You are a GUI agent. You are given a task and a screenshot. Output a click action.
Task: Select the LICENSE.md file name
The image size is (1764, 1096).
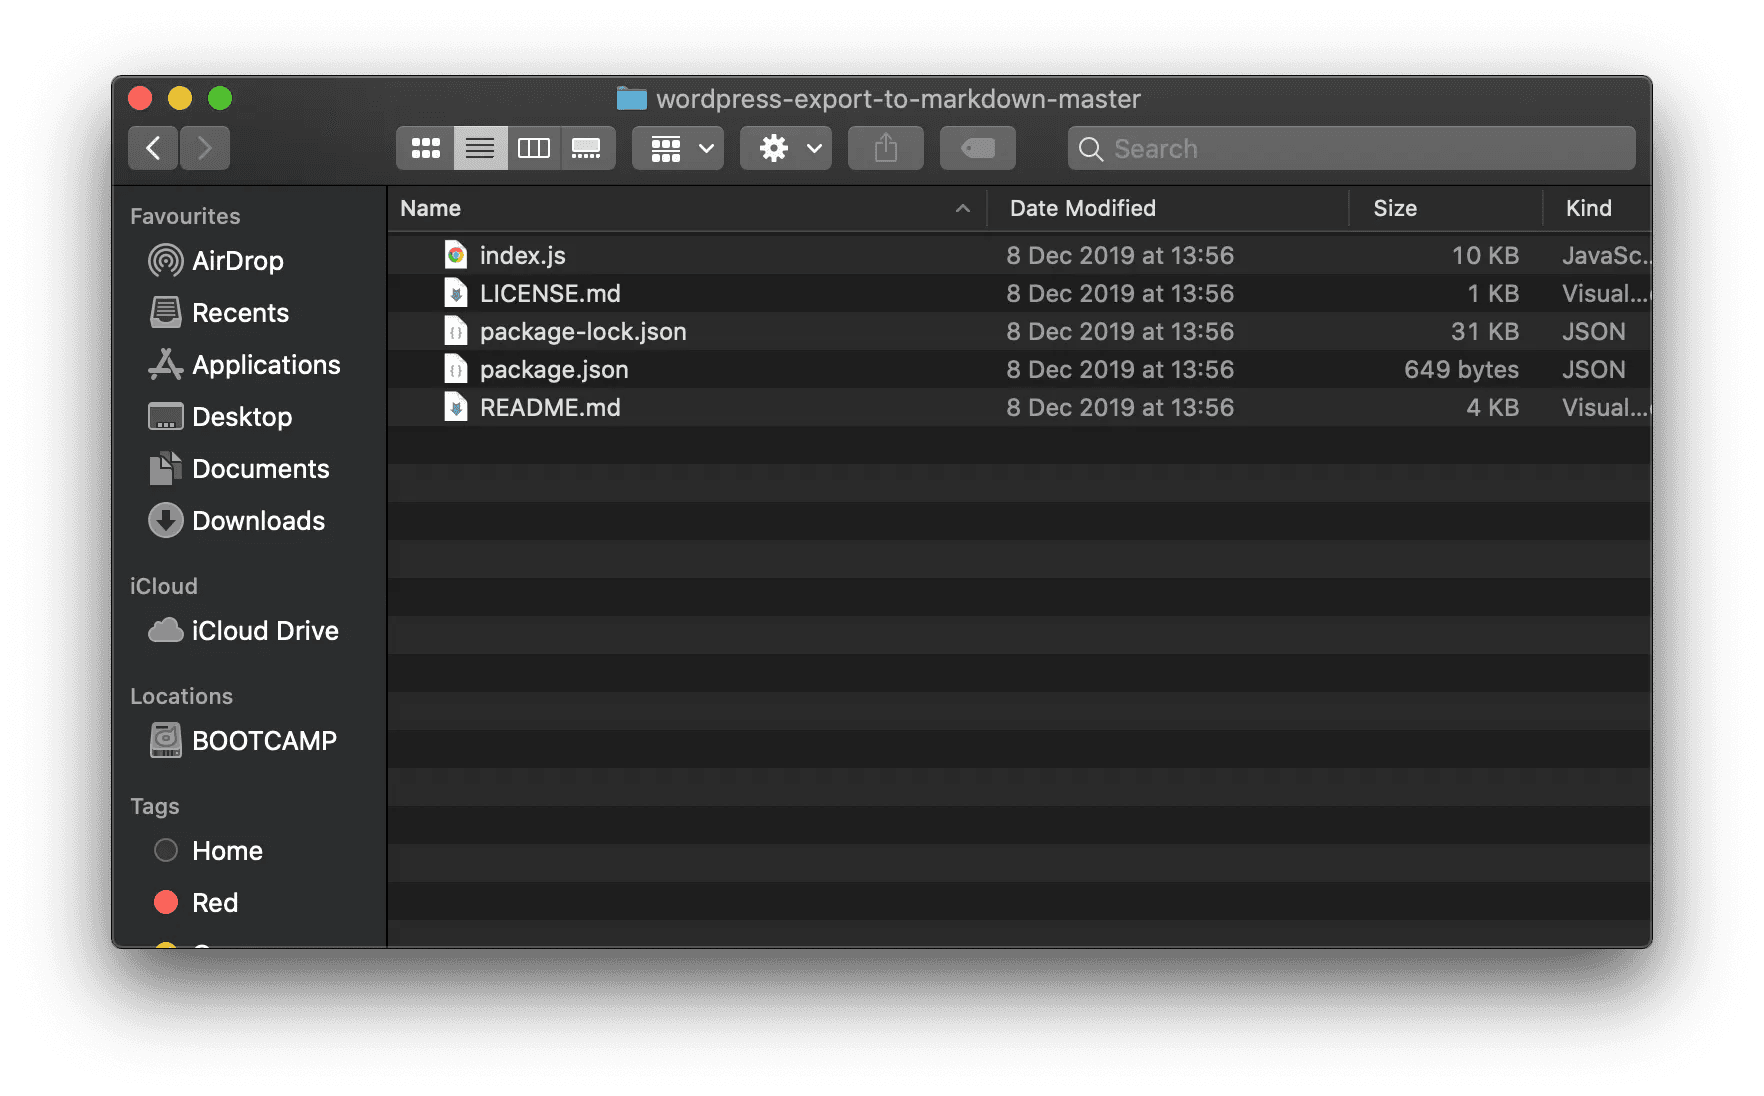click(x=550, y=293)
